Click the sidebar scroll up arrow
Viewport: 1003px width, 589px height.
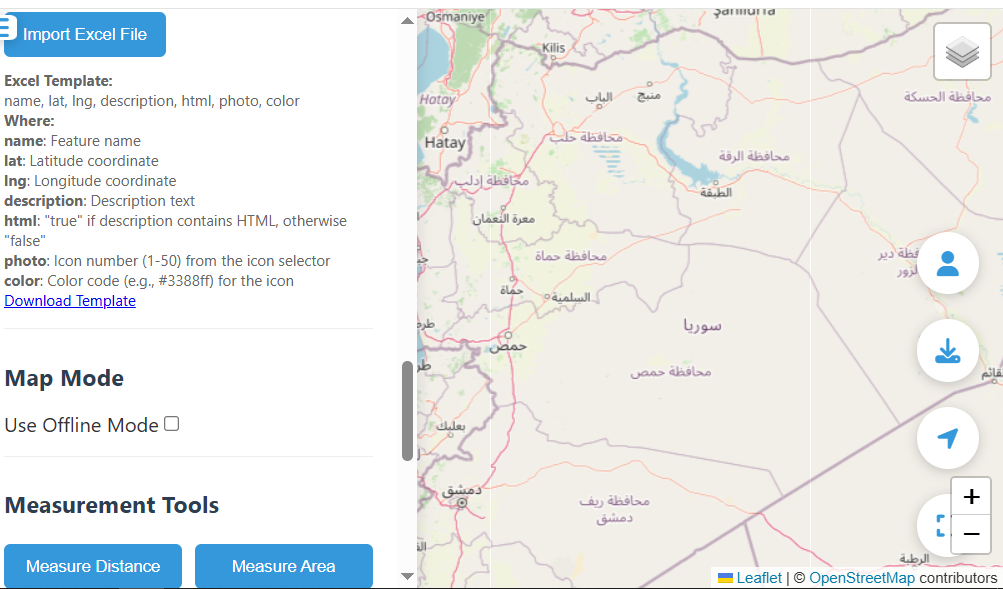click(407, 20)
